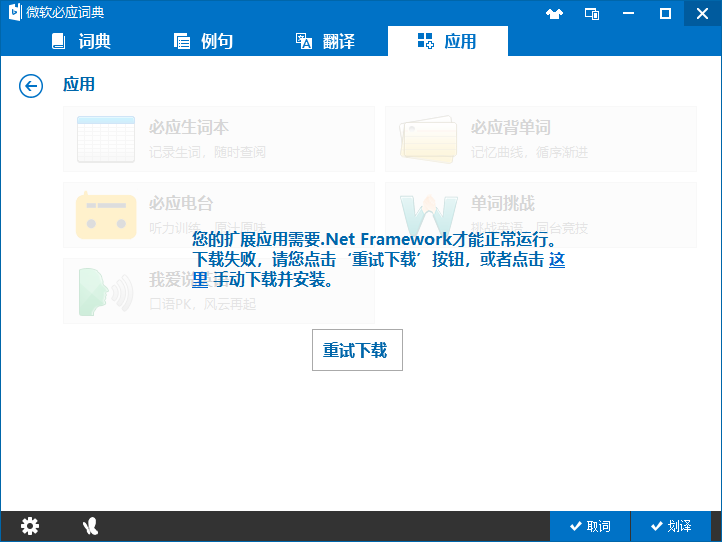This screenshot has height=542, width=722.
Task: Click the 记录生词，随时查阅 description
Action: point(207,152)
